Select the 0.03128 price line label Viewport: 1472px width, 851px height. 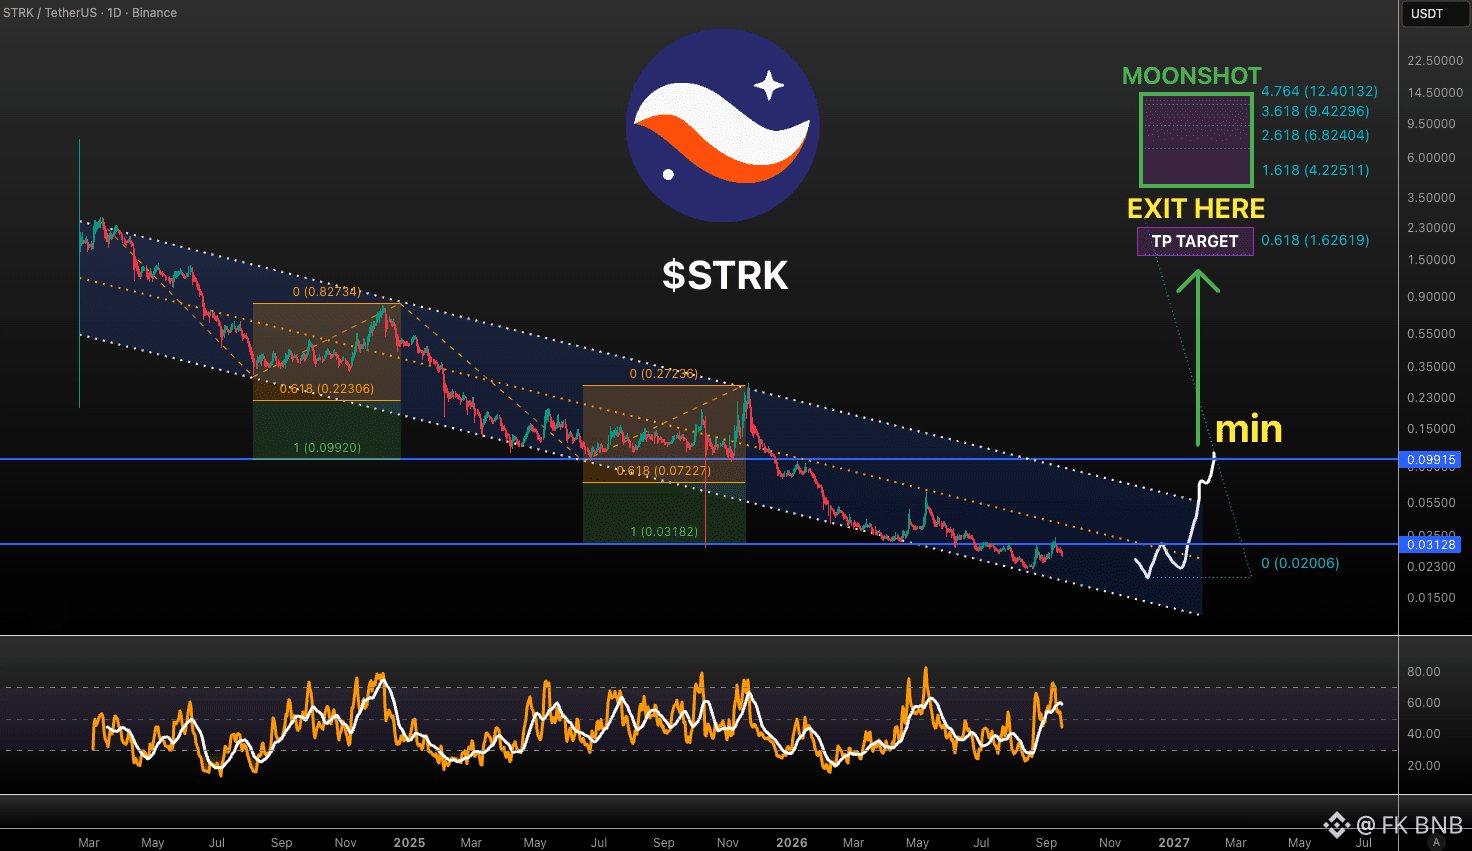[x=1431, y=544]
